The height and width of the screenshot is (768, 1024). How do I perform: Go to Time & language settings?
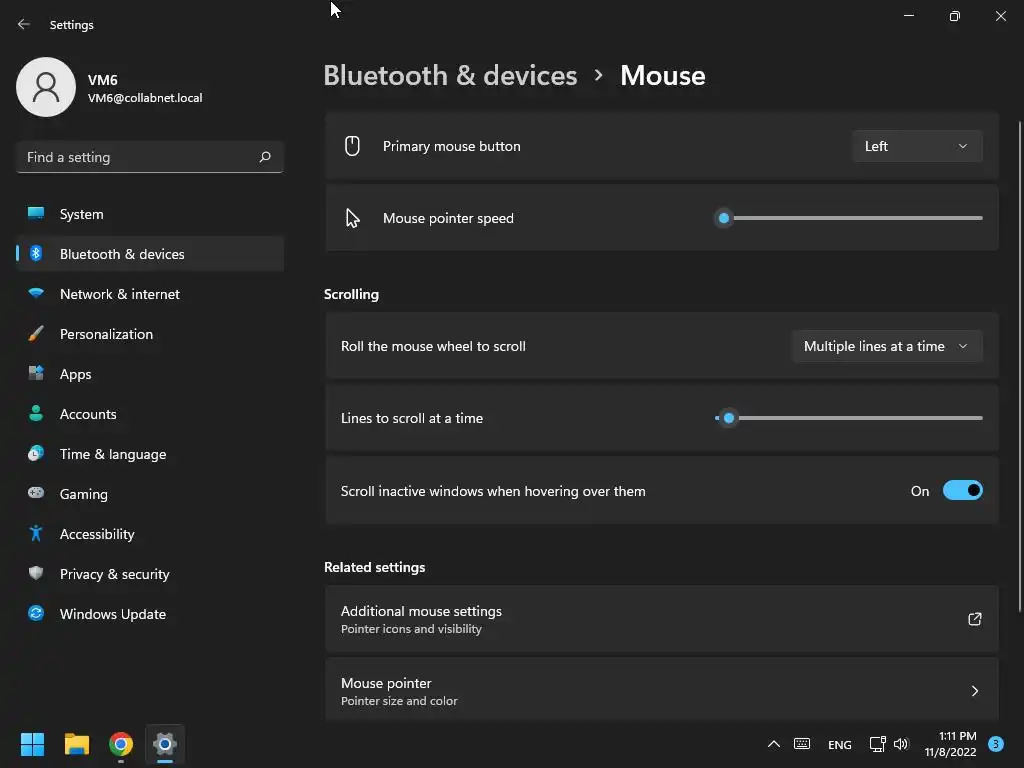[x=113, y=454]
